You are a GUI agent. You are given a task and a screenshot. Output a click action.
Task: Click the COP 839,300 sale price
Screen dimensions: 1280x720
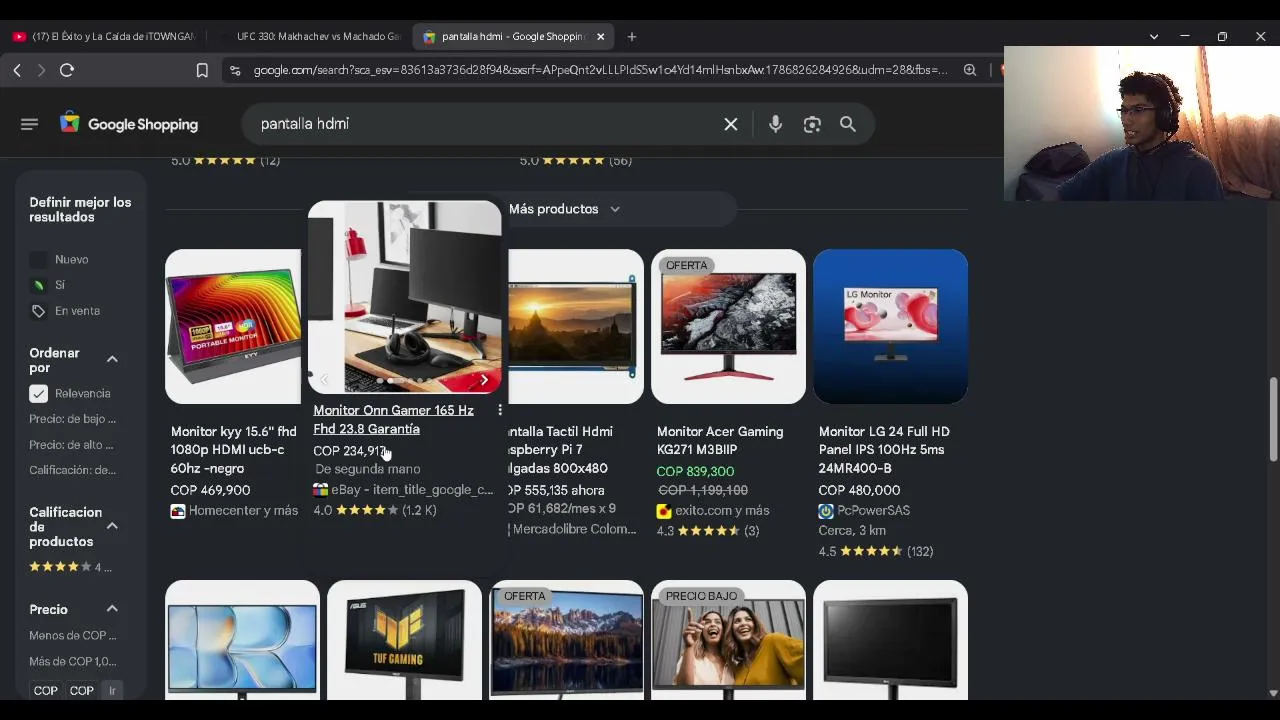(695, 472)
